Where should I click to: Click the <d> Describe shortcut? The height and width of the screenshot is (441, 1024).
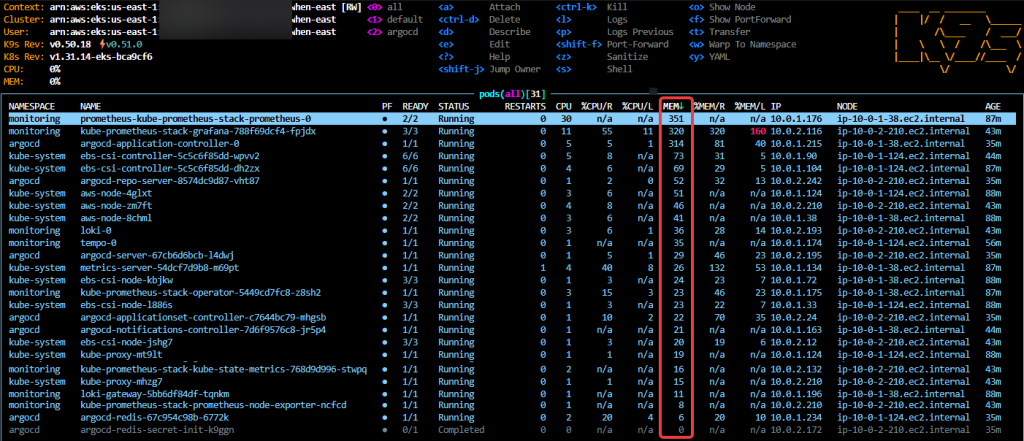pos(486,32)
